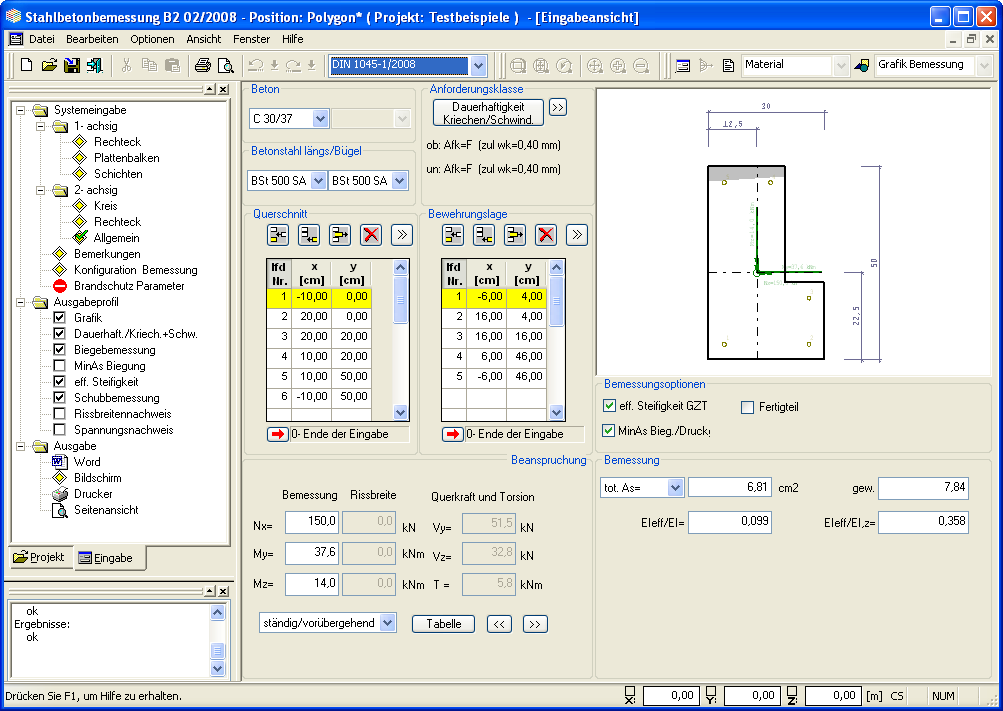Screen dimensions: 1003x711
Task: Click the graphic shapes icon before Grafik Bemessung
Action: click(x=862, y=65)
